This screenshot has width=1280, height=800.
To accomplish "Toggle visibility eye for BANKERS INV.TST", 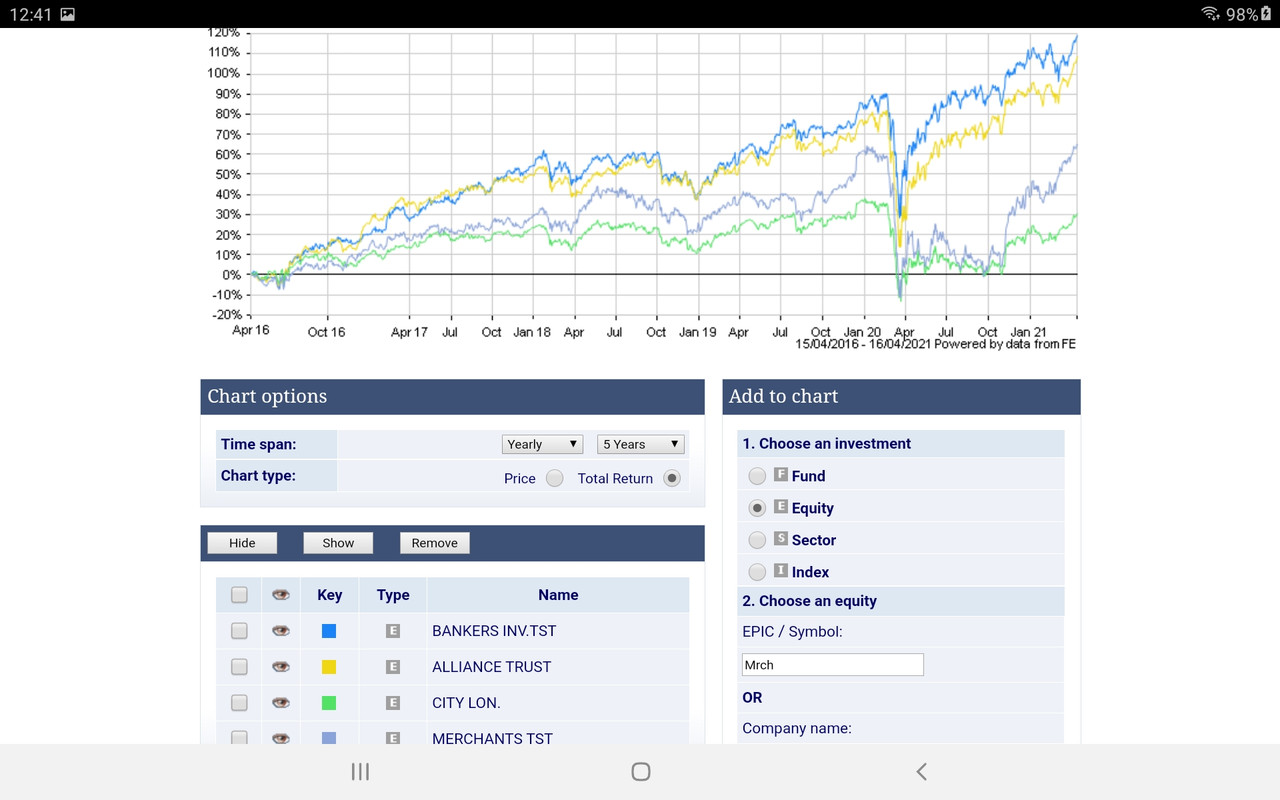I will coord(281,631).
